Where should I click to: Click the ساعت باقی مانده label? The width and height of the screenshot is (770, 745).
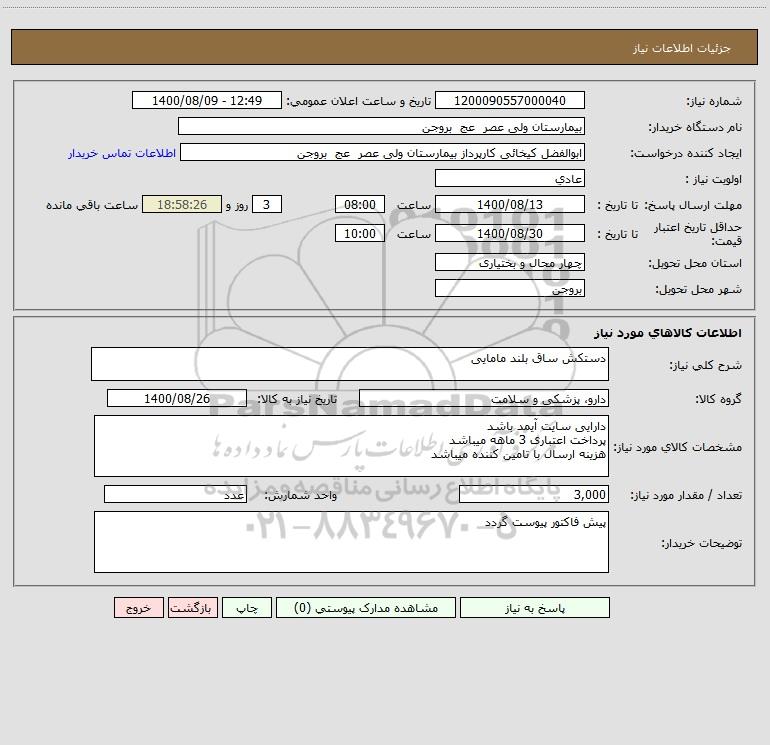92,205
